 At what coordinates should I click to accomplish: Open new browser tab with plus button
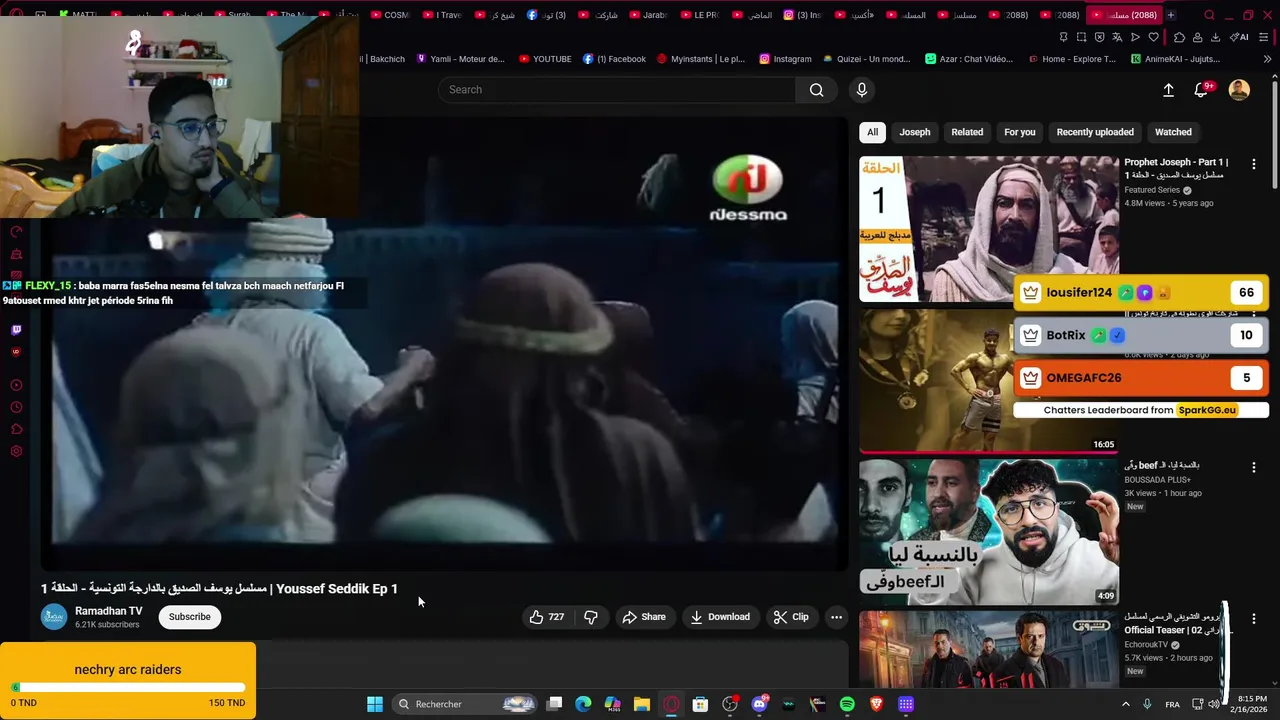(1171, 15)
